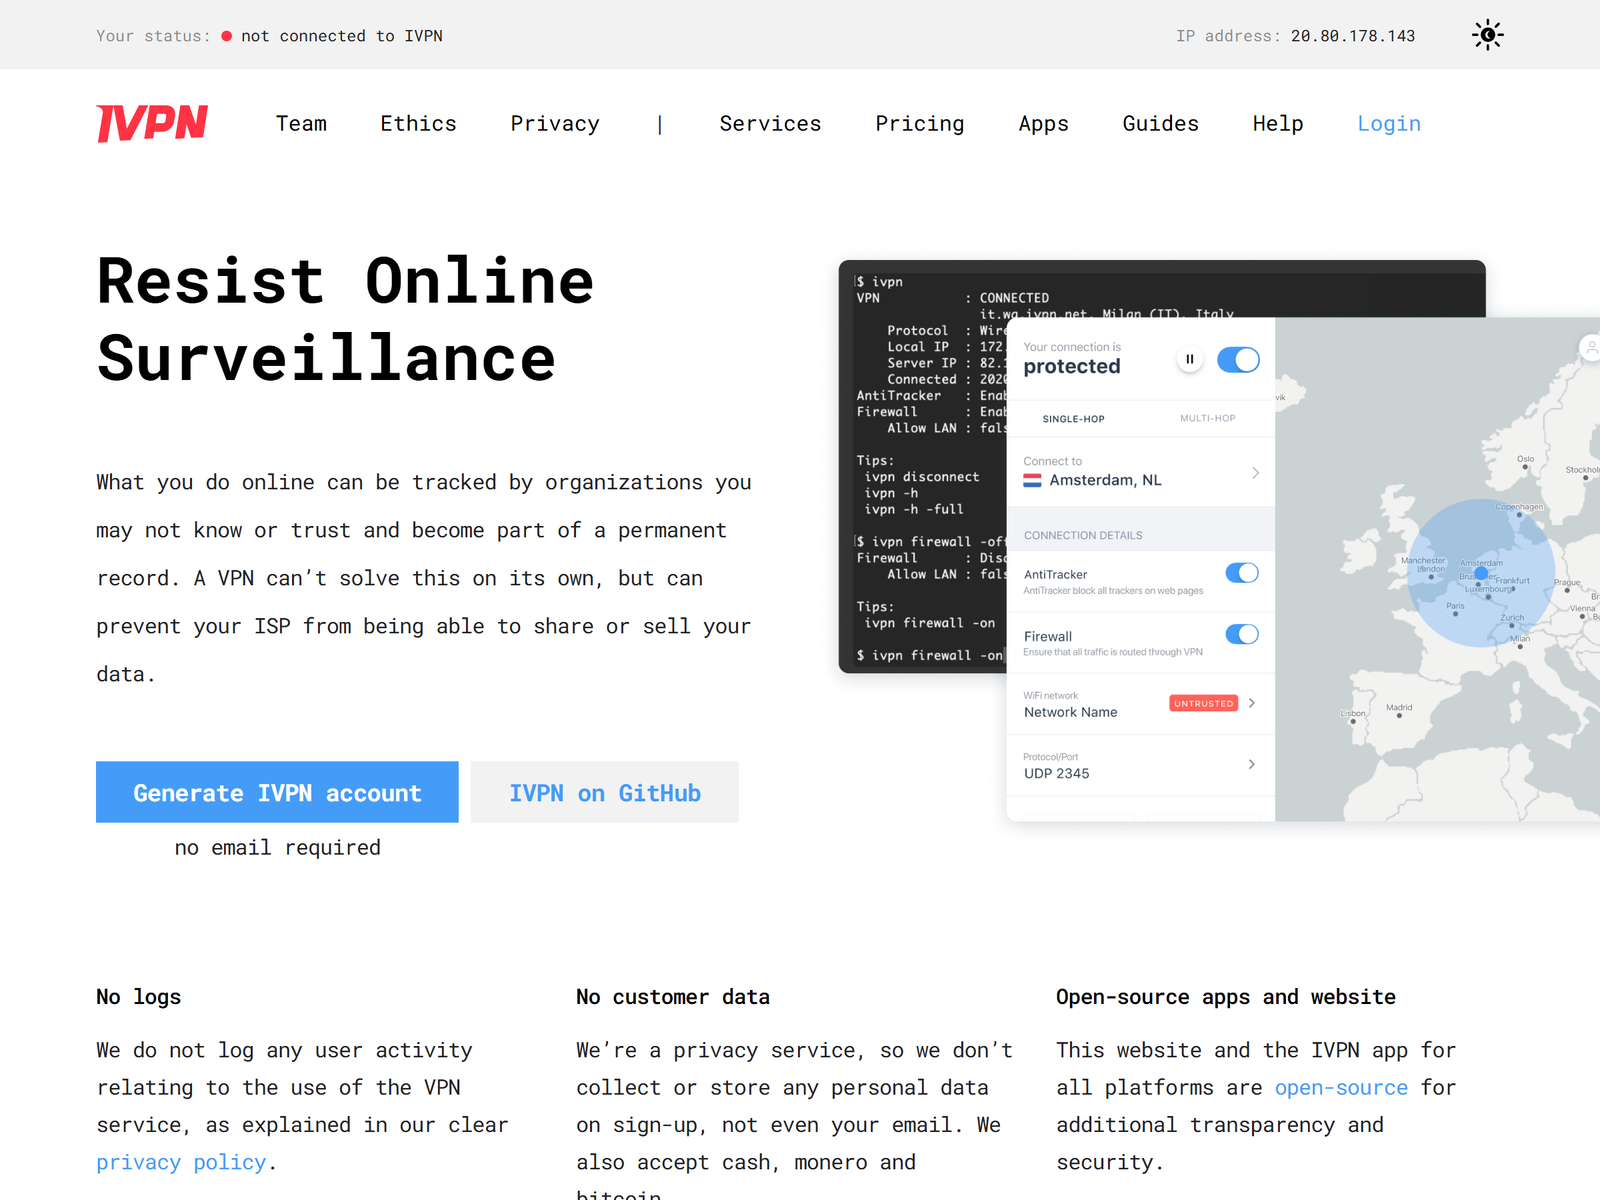Expand the Protocol/Port UDP 2345 chevron
1600x1200 pixels.
pyautogui.click(x=1252, y=764)
